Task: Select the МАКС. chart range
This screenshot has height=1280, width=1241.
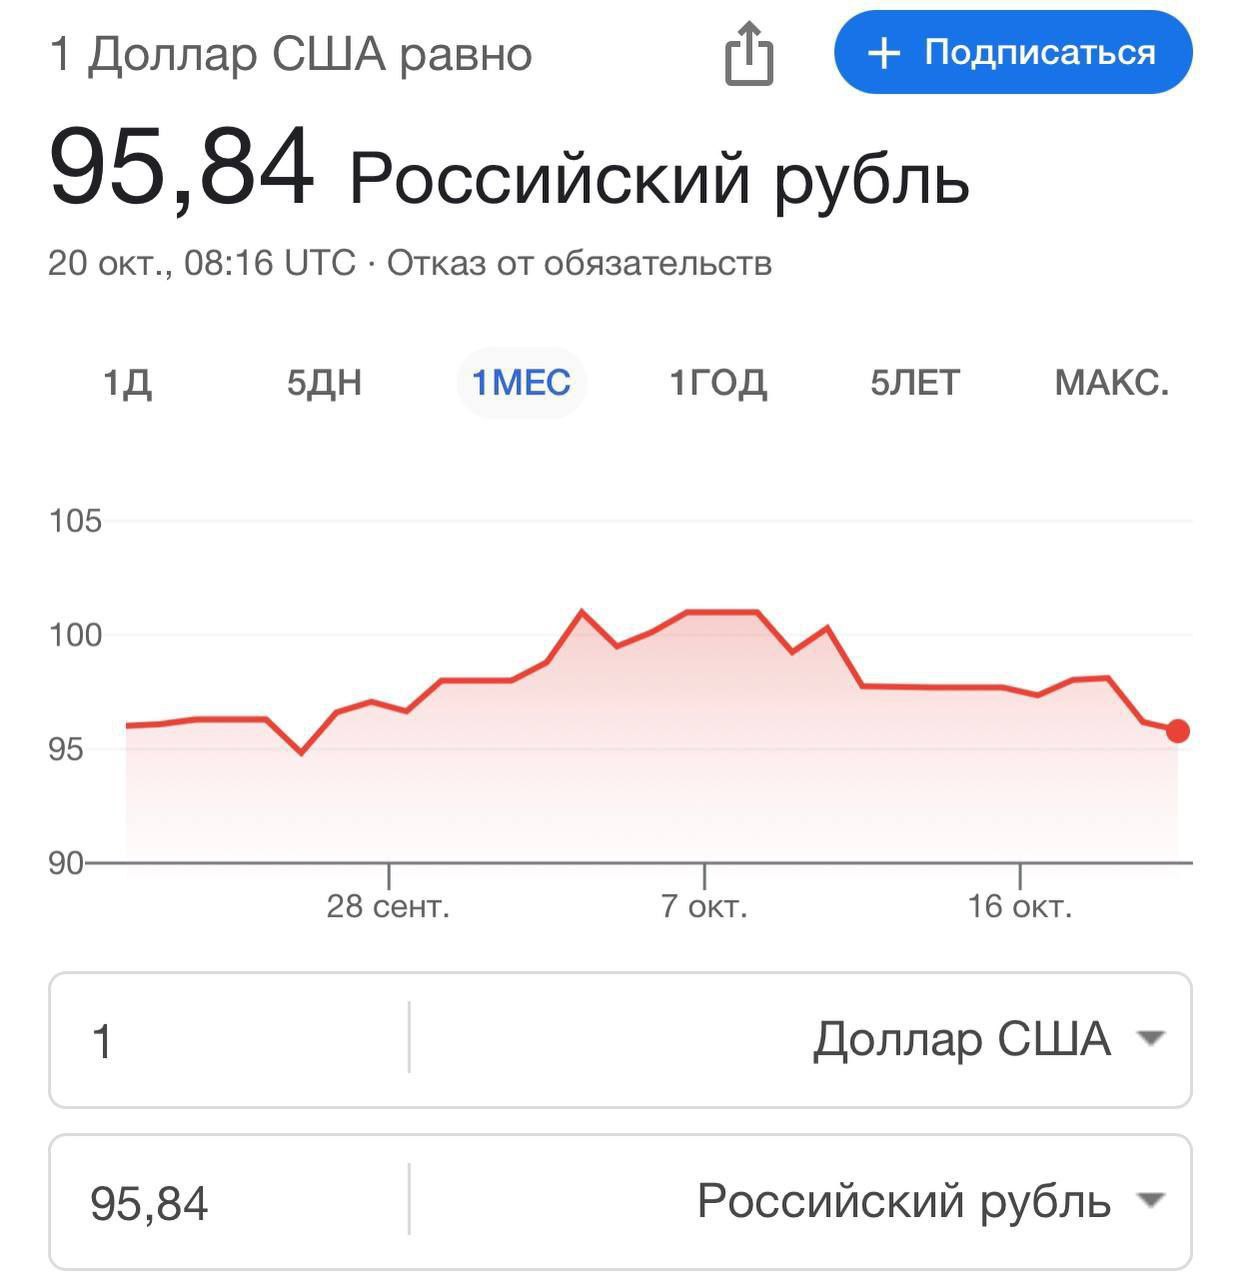Action: pos(1111,383)
